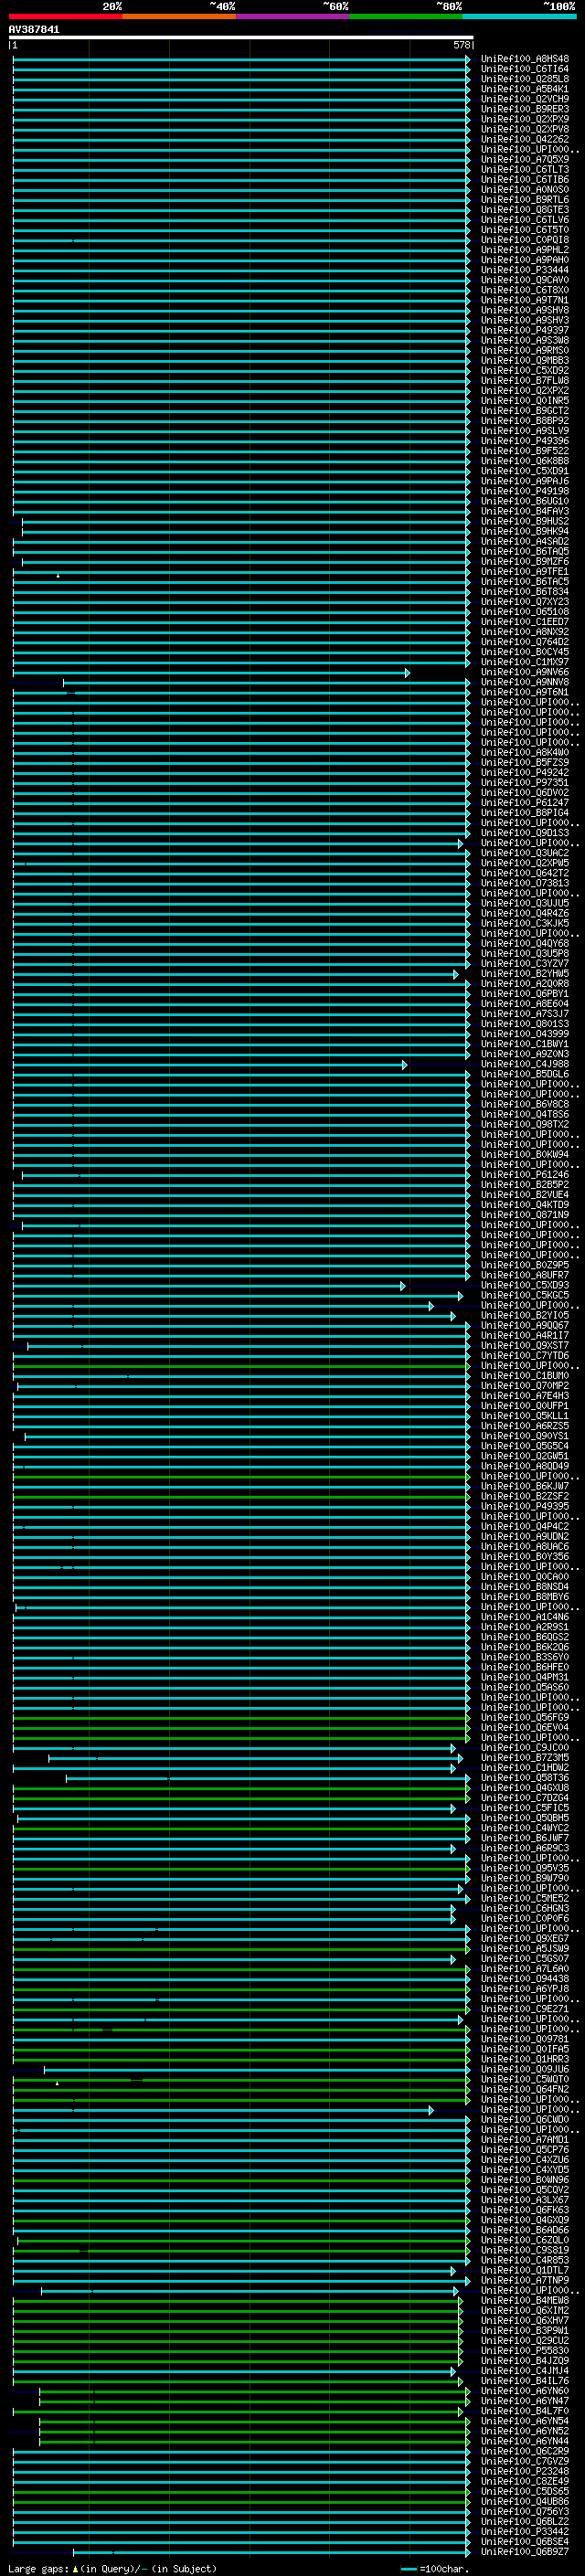The height and width of the screenshot is (2576, 585).
Task: Select label UniRef100_P61246
Action: (x=525, y=1175)
